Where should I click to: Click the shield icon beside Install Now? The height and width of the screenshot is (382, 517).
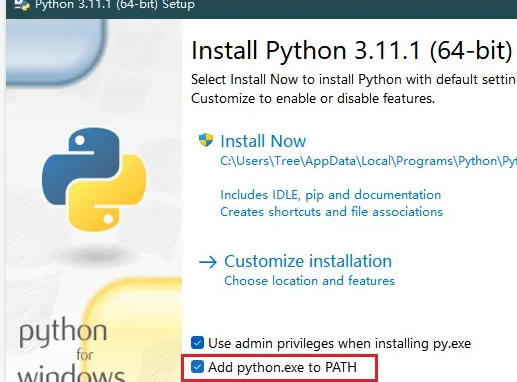pyautogui.click(x=206, y=140)
